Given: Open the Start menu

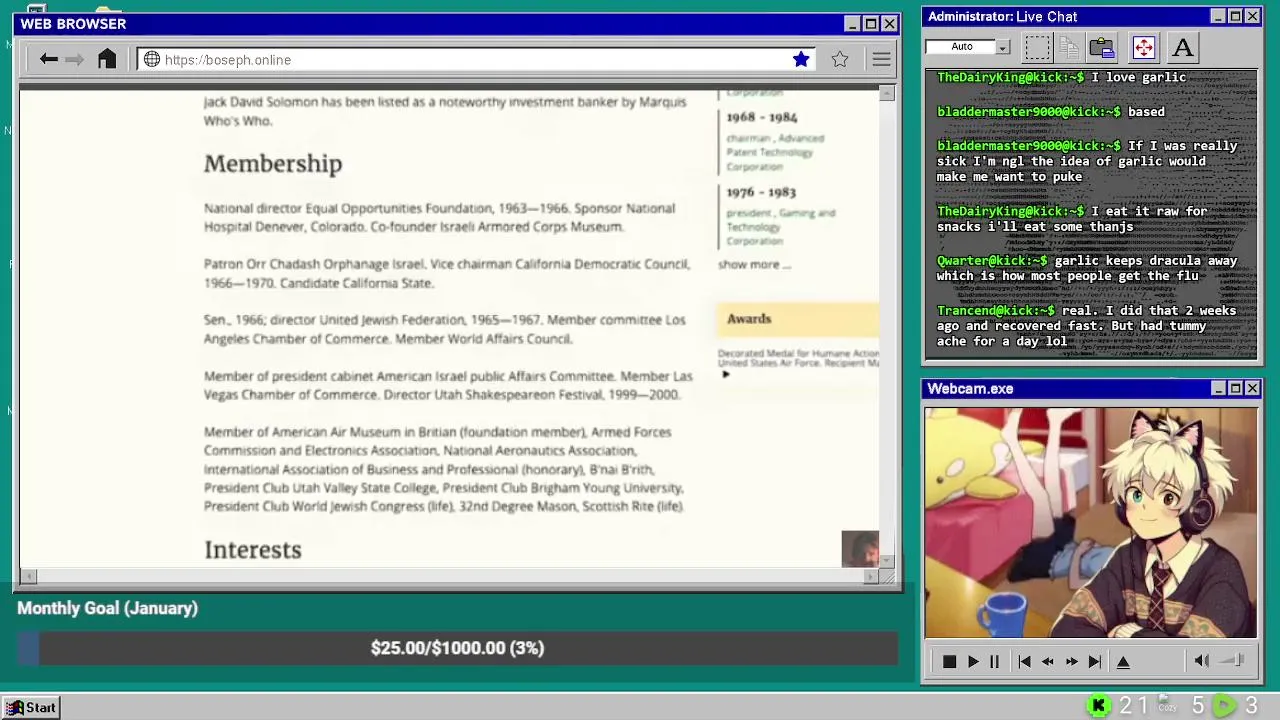Looking at the screenshot, I should coord(30,707).
